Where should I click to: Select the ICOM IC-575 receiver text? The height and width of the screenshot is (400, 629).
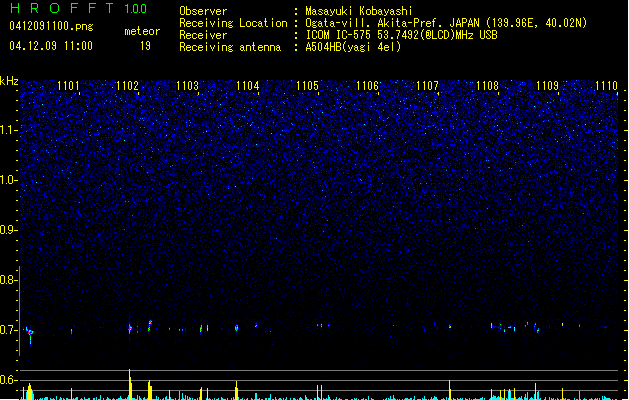[401, 35]
